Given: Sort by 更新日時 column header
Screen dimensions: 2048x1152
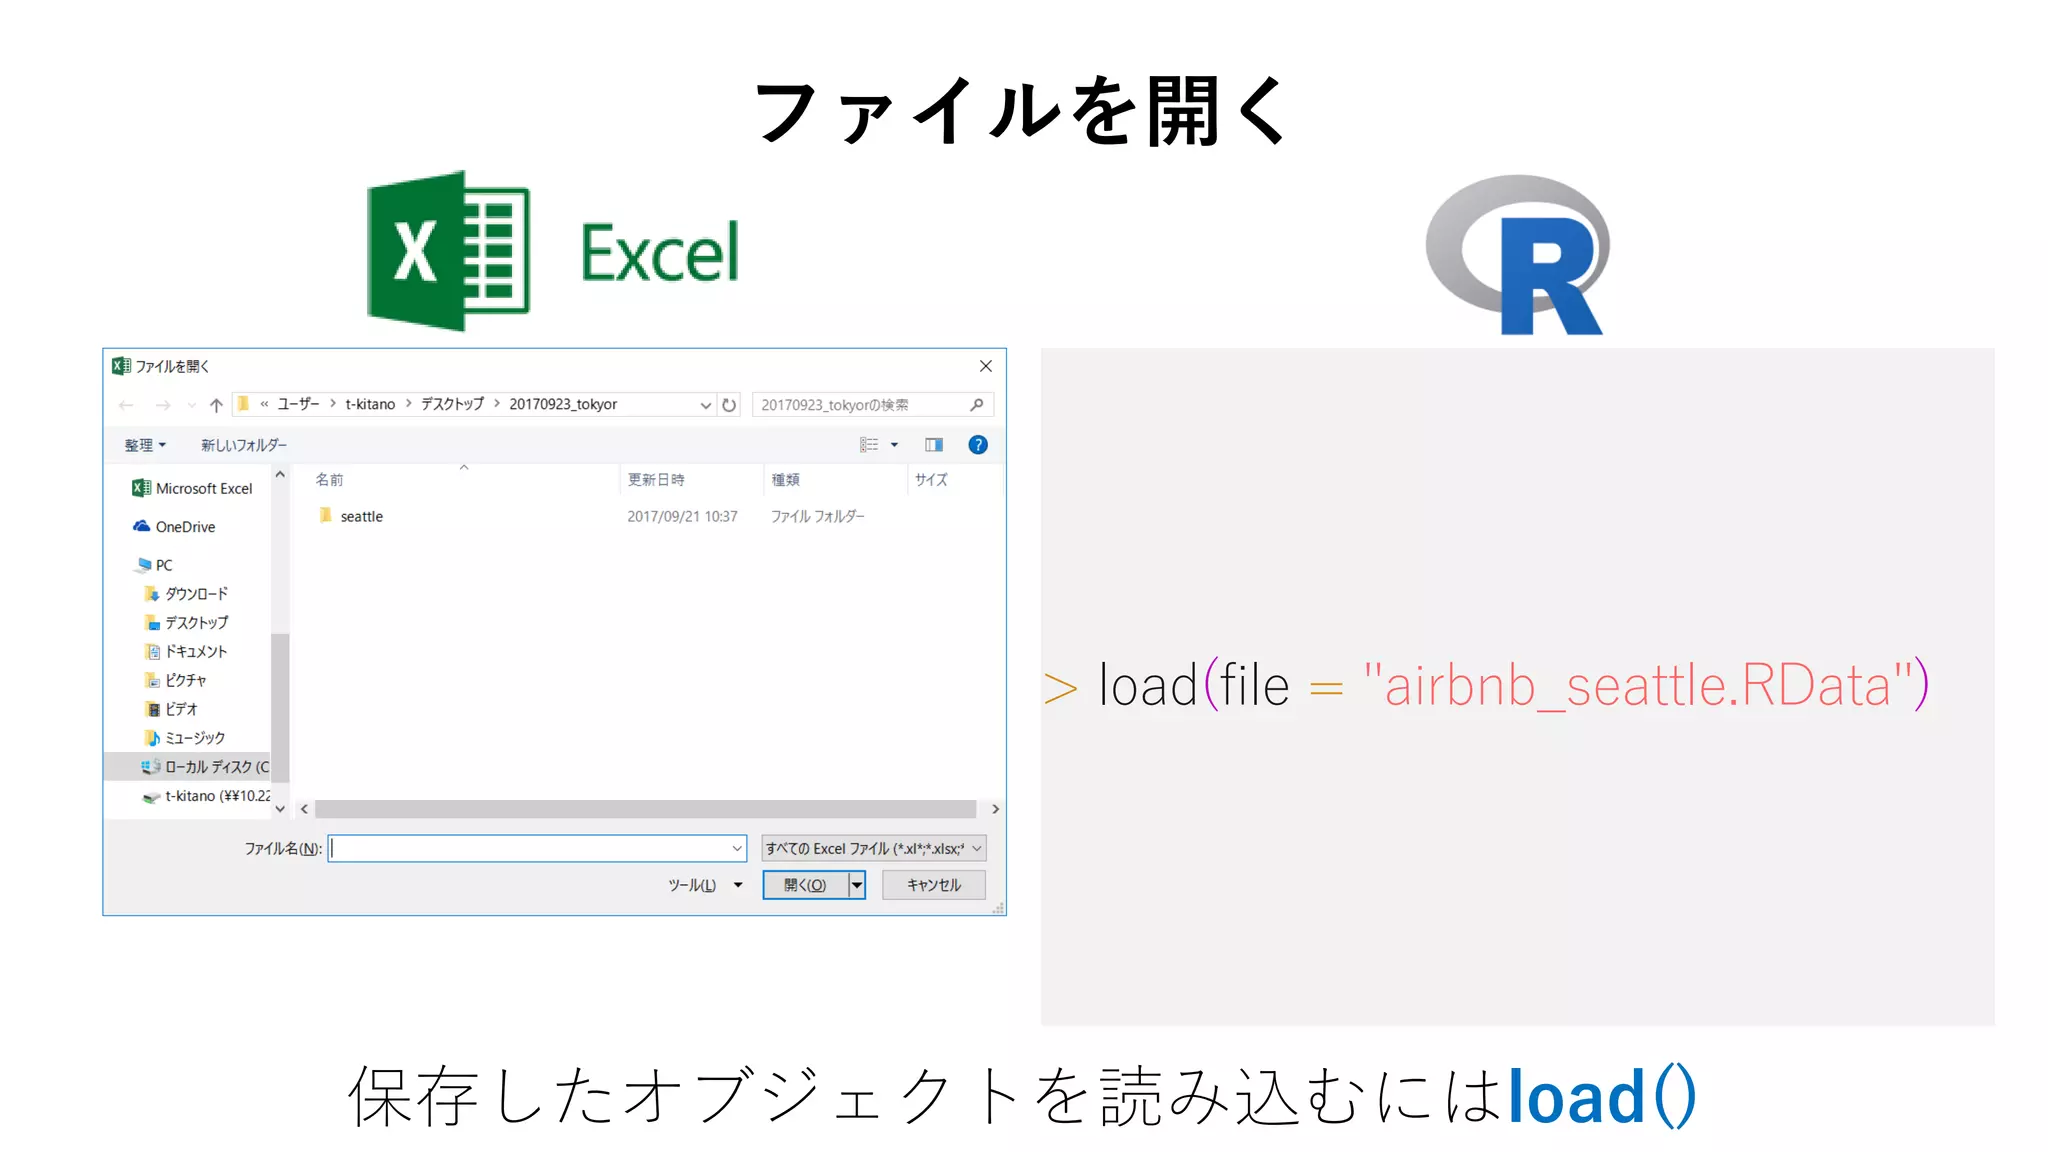Looking at the screenshot, I should coord(656,480).
